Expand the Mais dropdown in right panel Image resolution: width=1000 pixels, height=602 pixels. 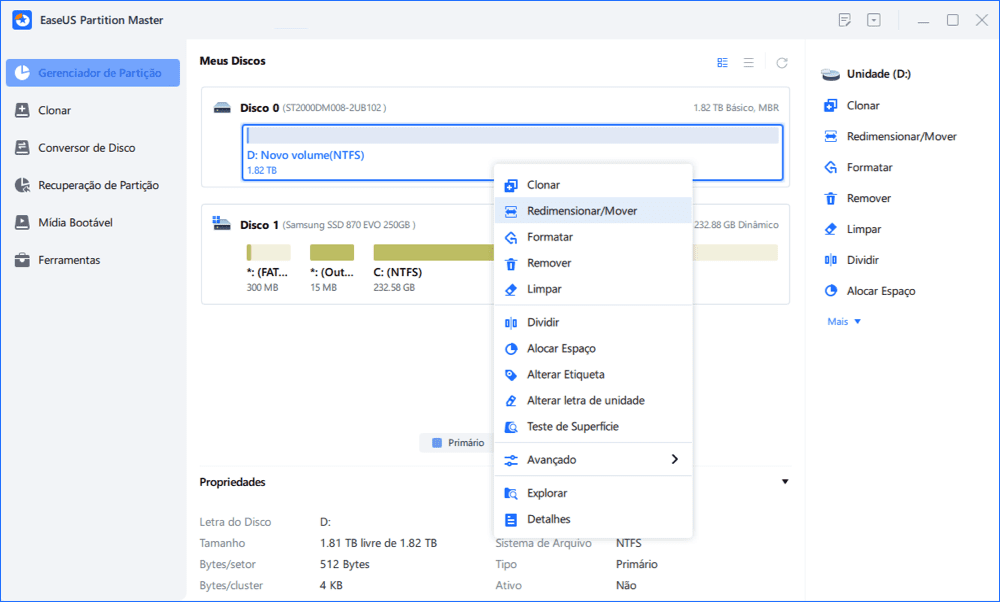pos(844,322)
